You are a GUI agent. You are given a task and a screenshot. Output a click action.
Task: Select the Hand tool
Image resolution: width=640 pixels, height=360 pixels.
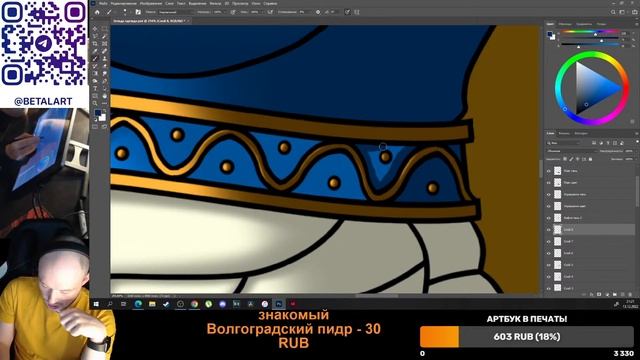click(x=104, y=96)
